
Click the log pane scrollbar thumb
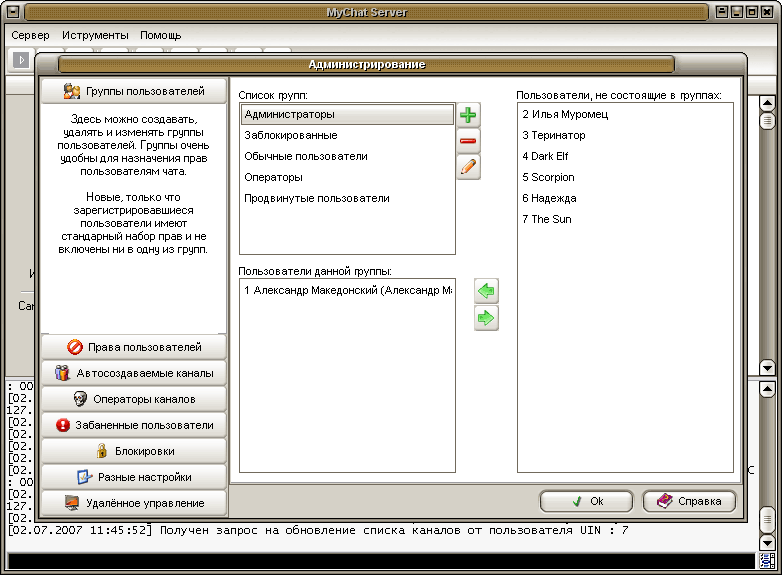click(767, 520)
